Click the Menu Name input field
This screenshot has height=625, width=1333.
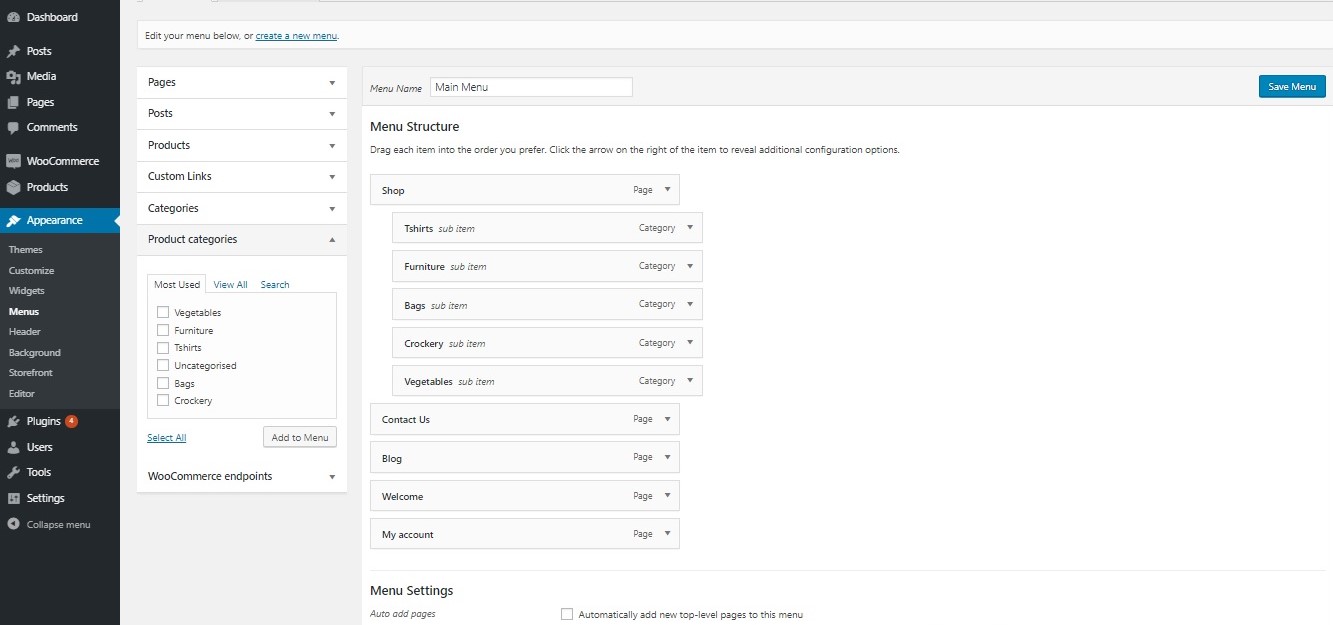point(531,87)
